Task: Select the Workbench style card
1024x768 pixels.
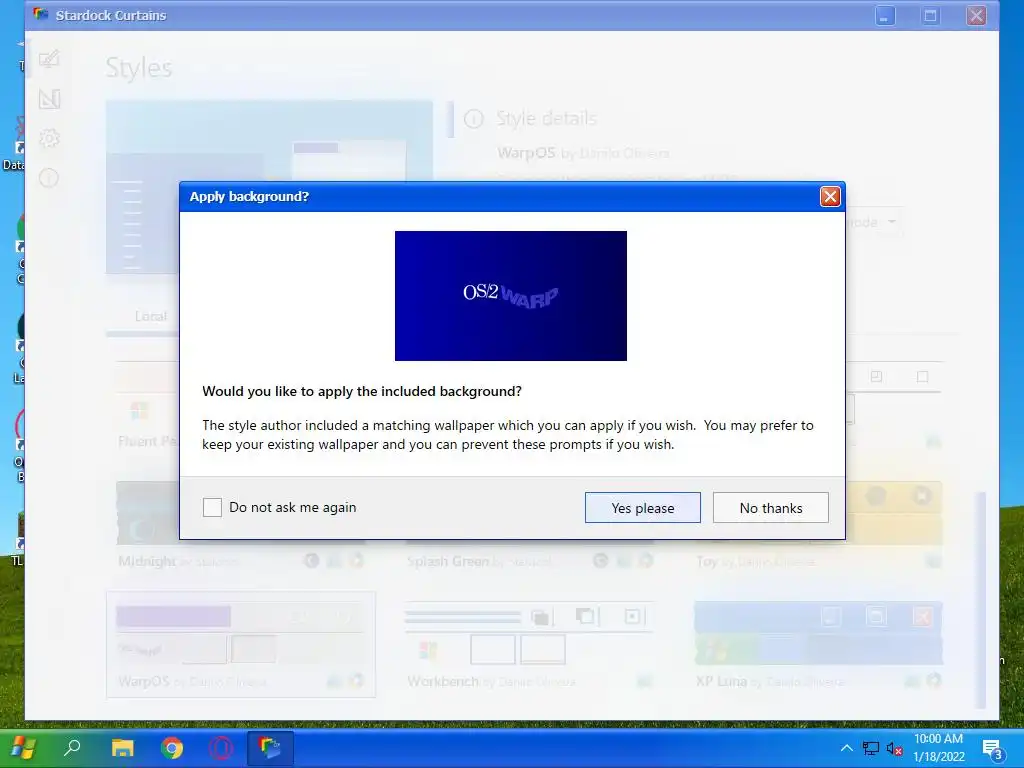Action: [x=529, y=645]
